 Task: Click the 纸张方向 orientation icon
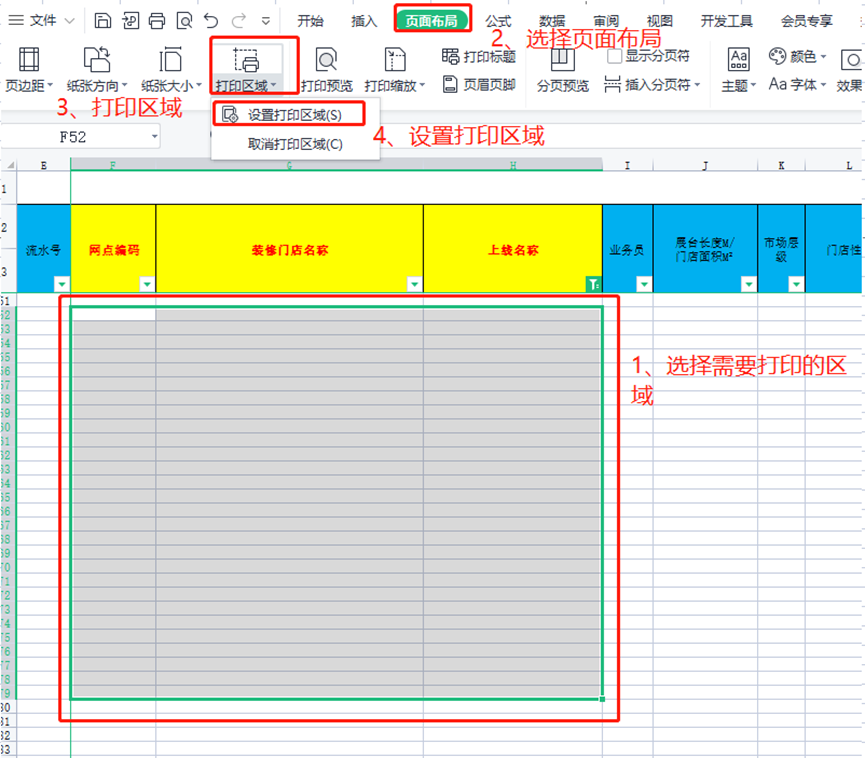click(97, 60)
